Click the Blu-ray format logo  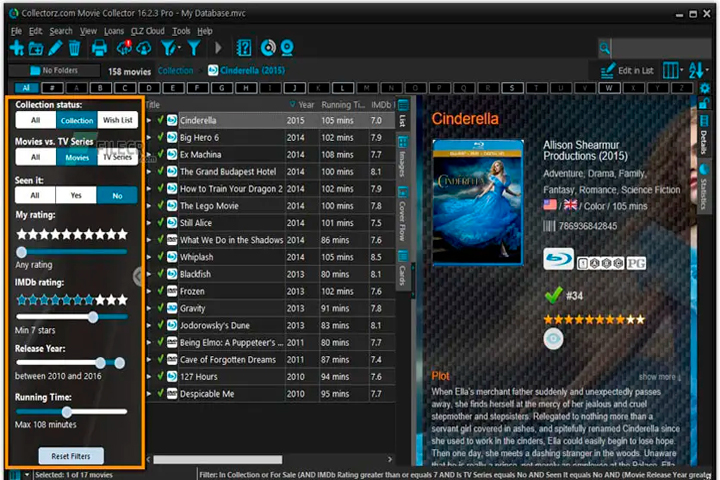point(558,260)
